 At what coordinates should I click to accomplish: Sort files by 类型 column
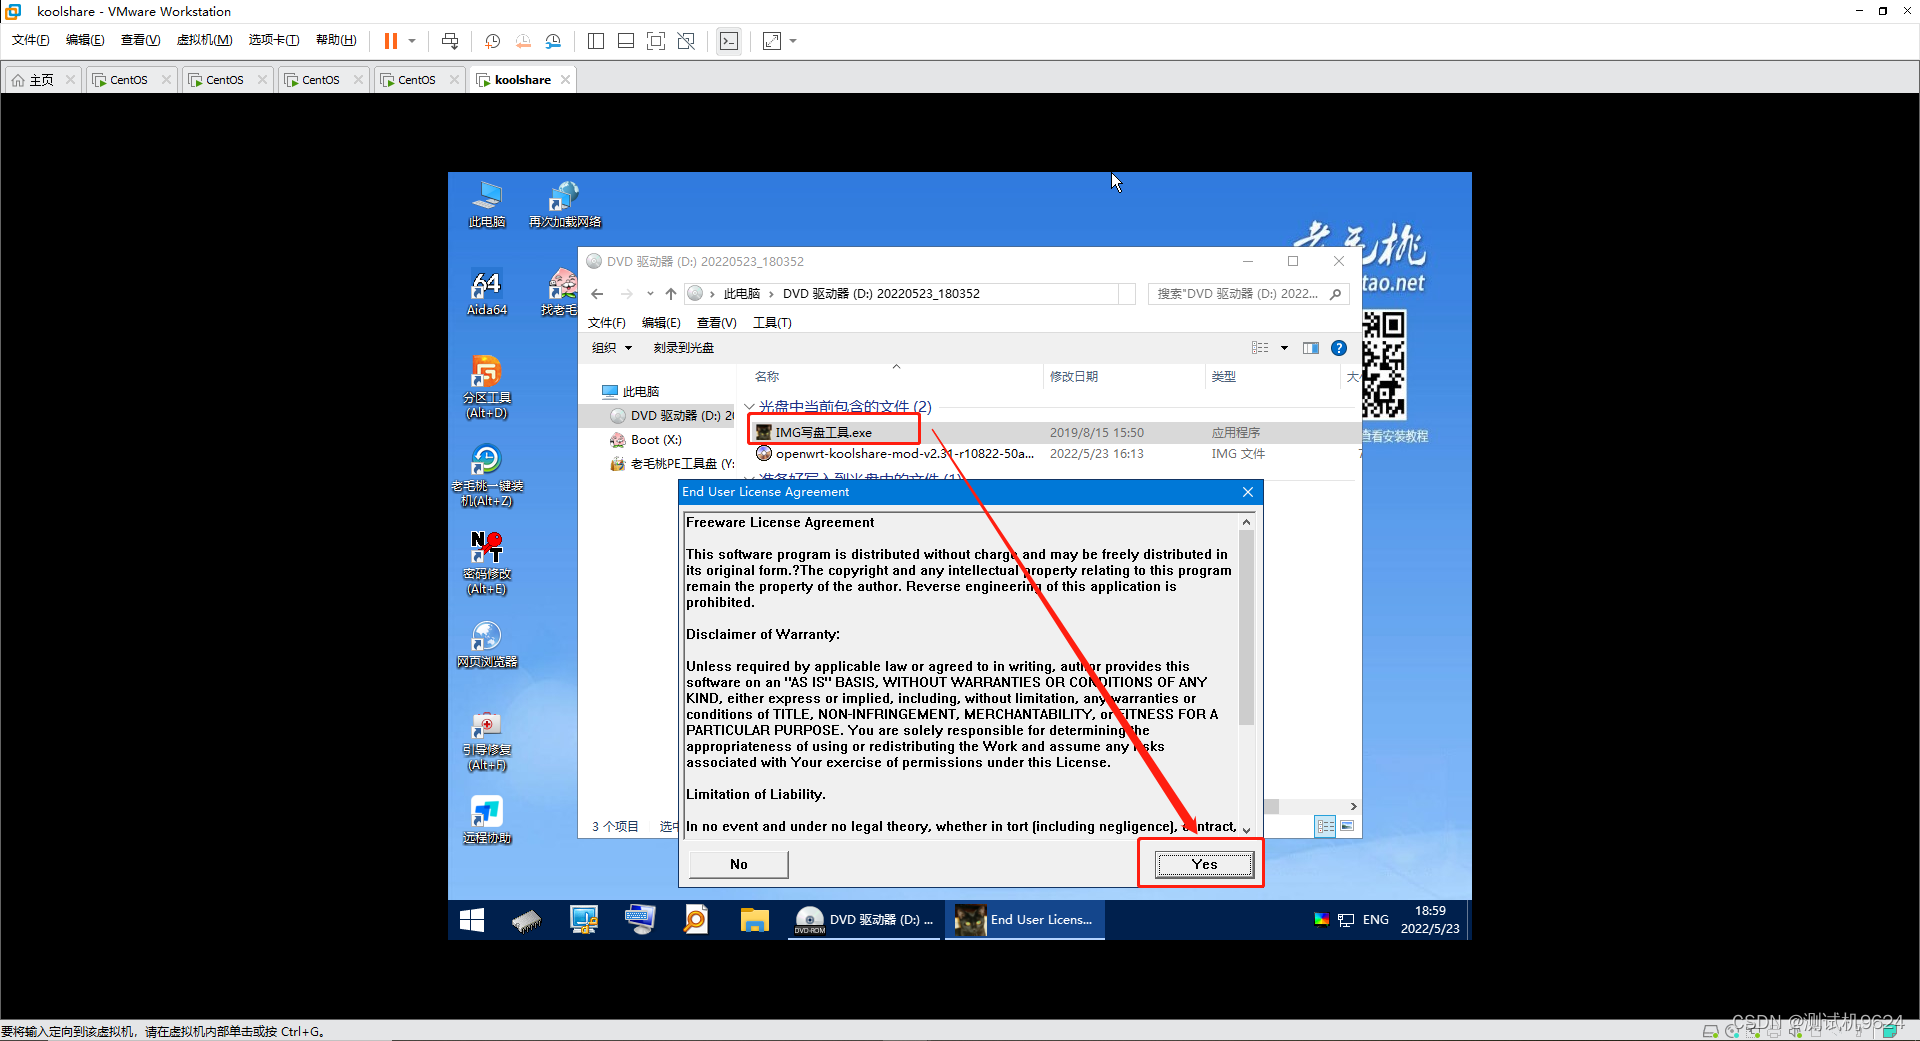[1223, 376]
